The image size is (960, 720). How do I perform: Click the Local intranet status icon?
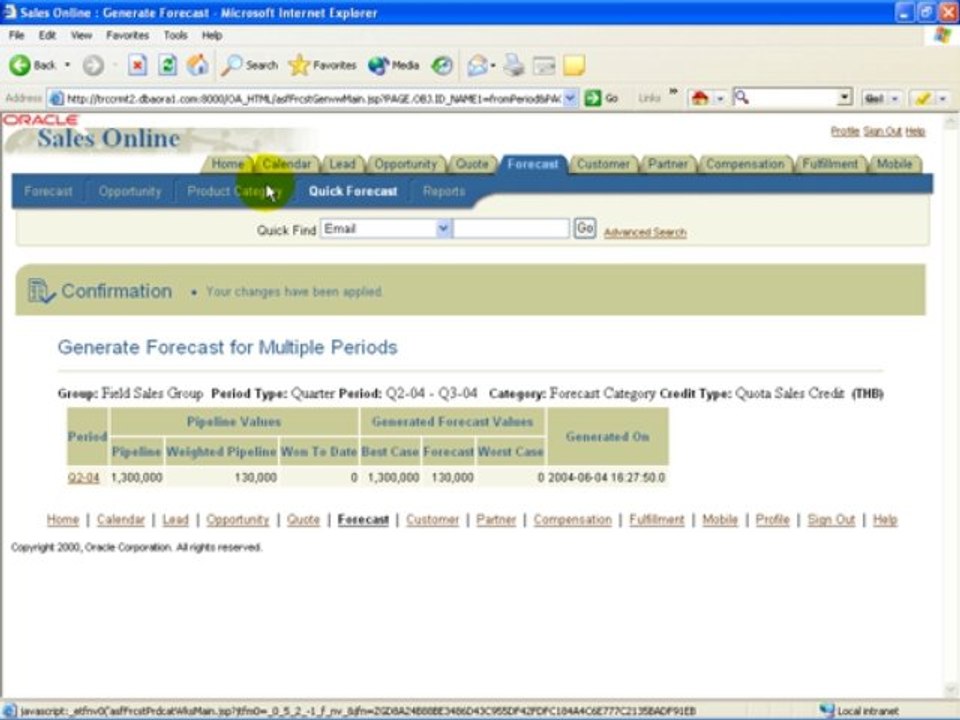pyautogui.click(x=827, y=710)
